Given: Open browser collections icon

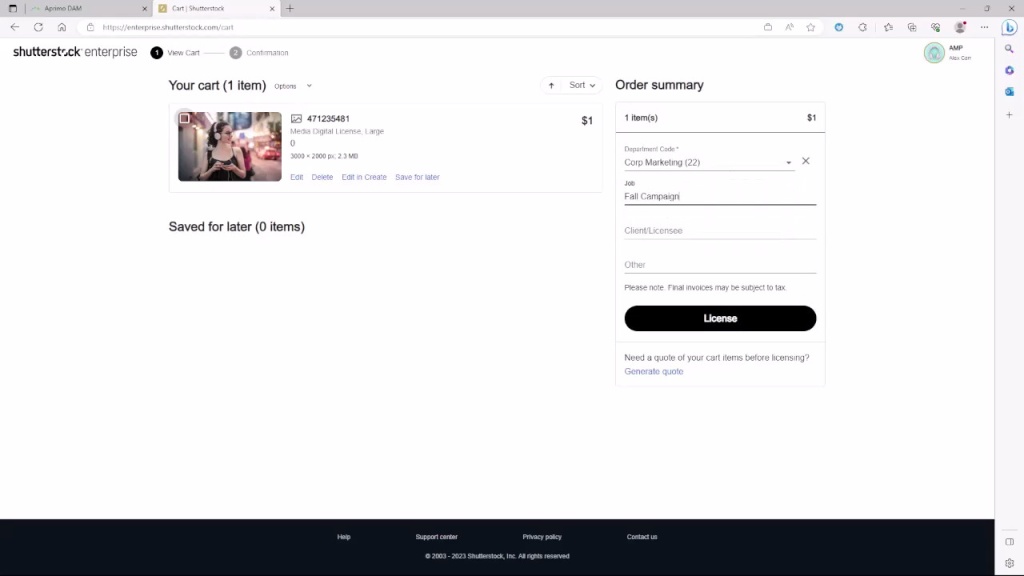Looking at the screenshot, I should [x=912, y=27].
